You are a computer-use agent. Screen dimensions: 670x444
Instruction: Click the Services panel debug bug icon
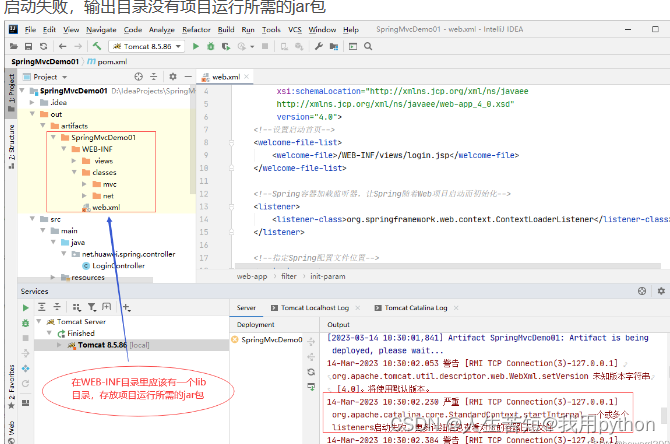tap(26, 323)
